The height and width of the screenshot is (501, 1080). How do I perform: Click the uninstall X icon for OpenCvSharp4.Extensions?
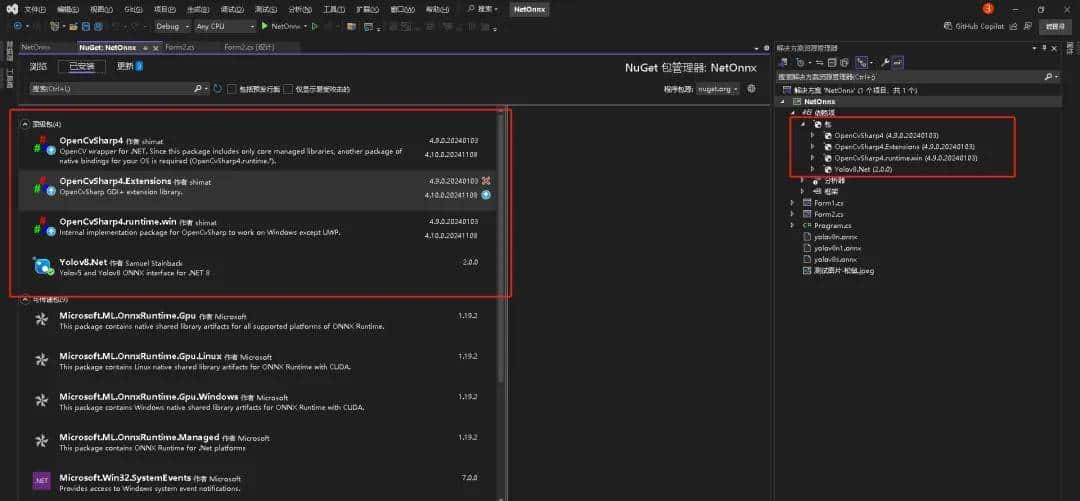486,181
